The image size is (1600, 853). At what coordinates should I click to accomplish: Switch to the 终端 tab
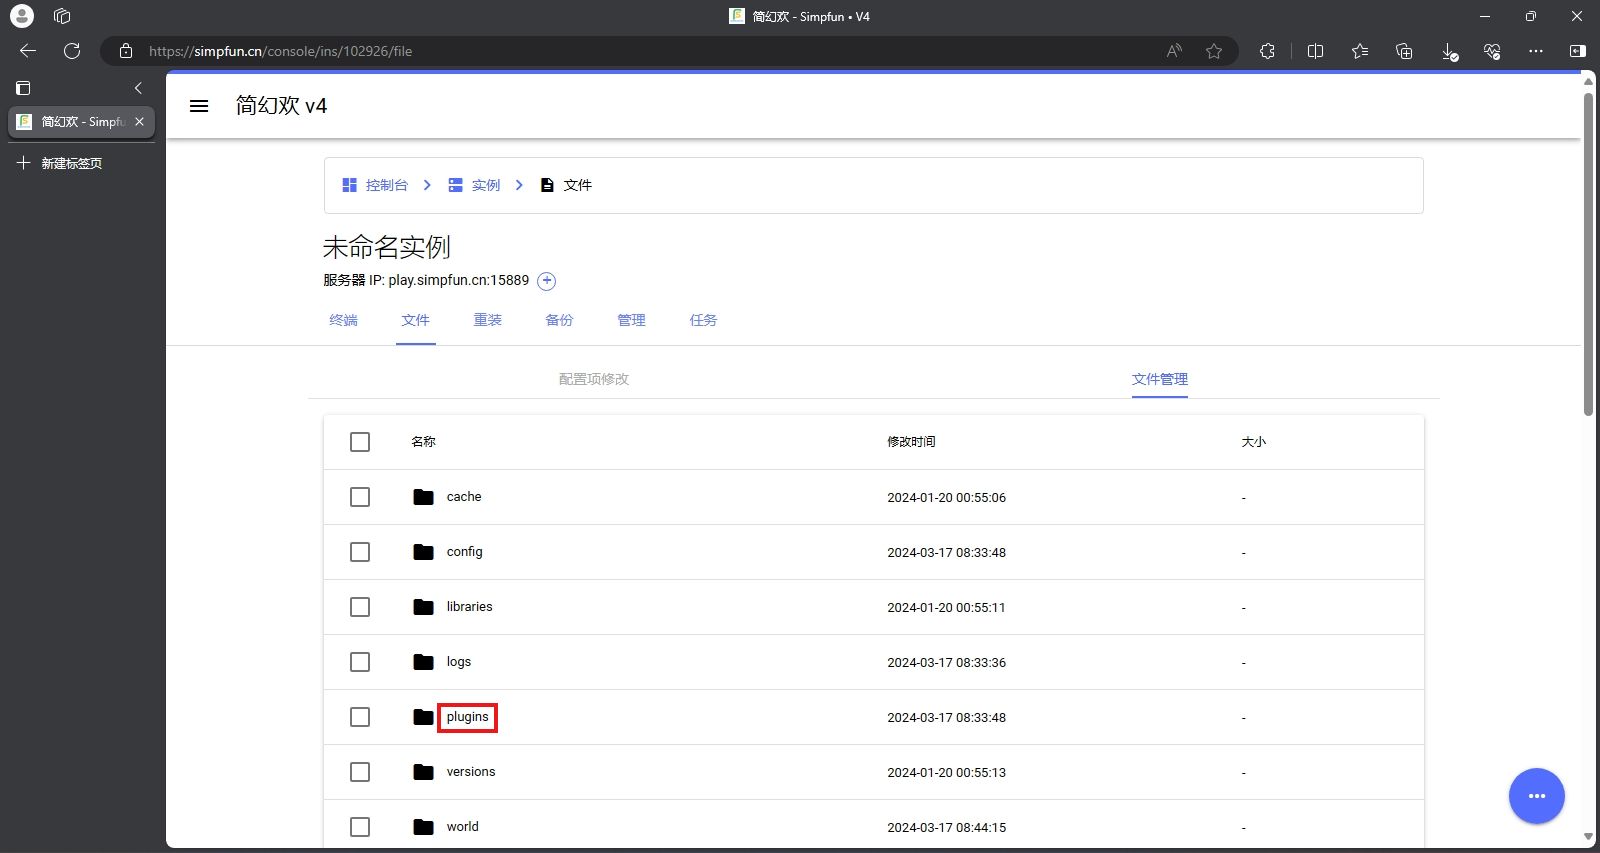click(x=344, y=320)
